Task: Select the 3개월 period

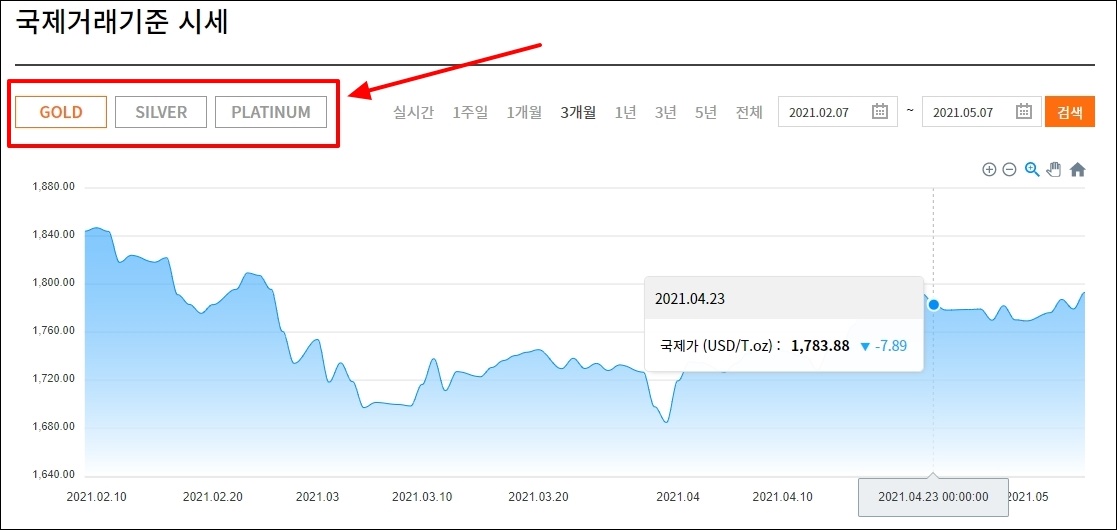Action: (578, 113)
